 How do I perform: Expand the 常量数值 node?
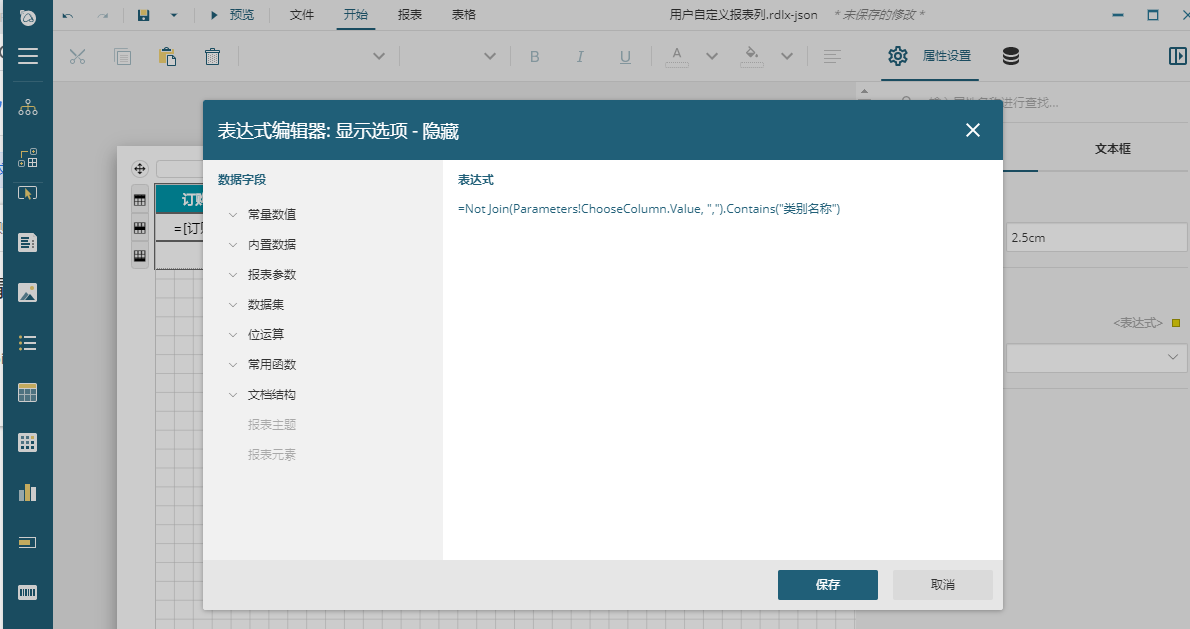pos(233,215)
